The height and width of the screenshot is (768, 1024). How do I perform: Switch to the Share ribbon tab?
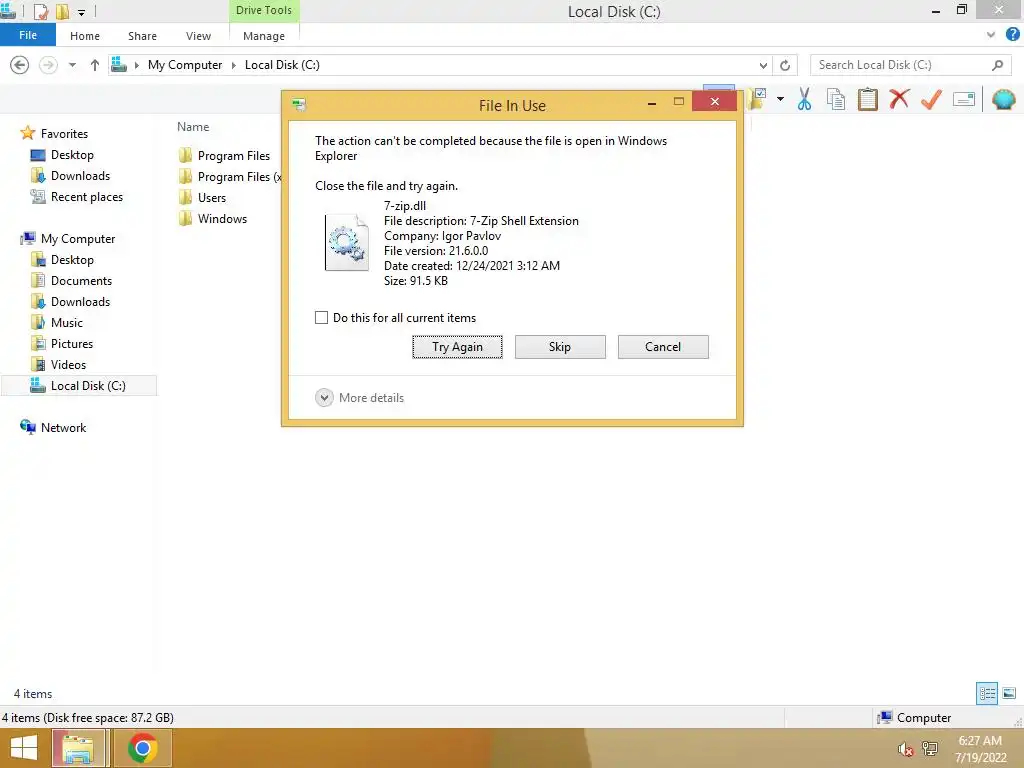tap(142, 36)
